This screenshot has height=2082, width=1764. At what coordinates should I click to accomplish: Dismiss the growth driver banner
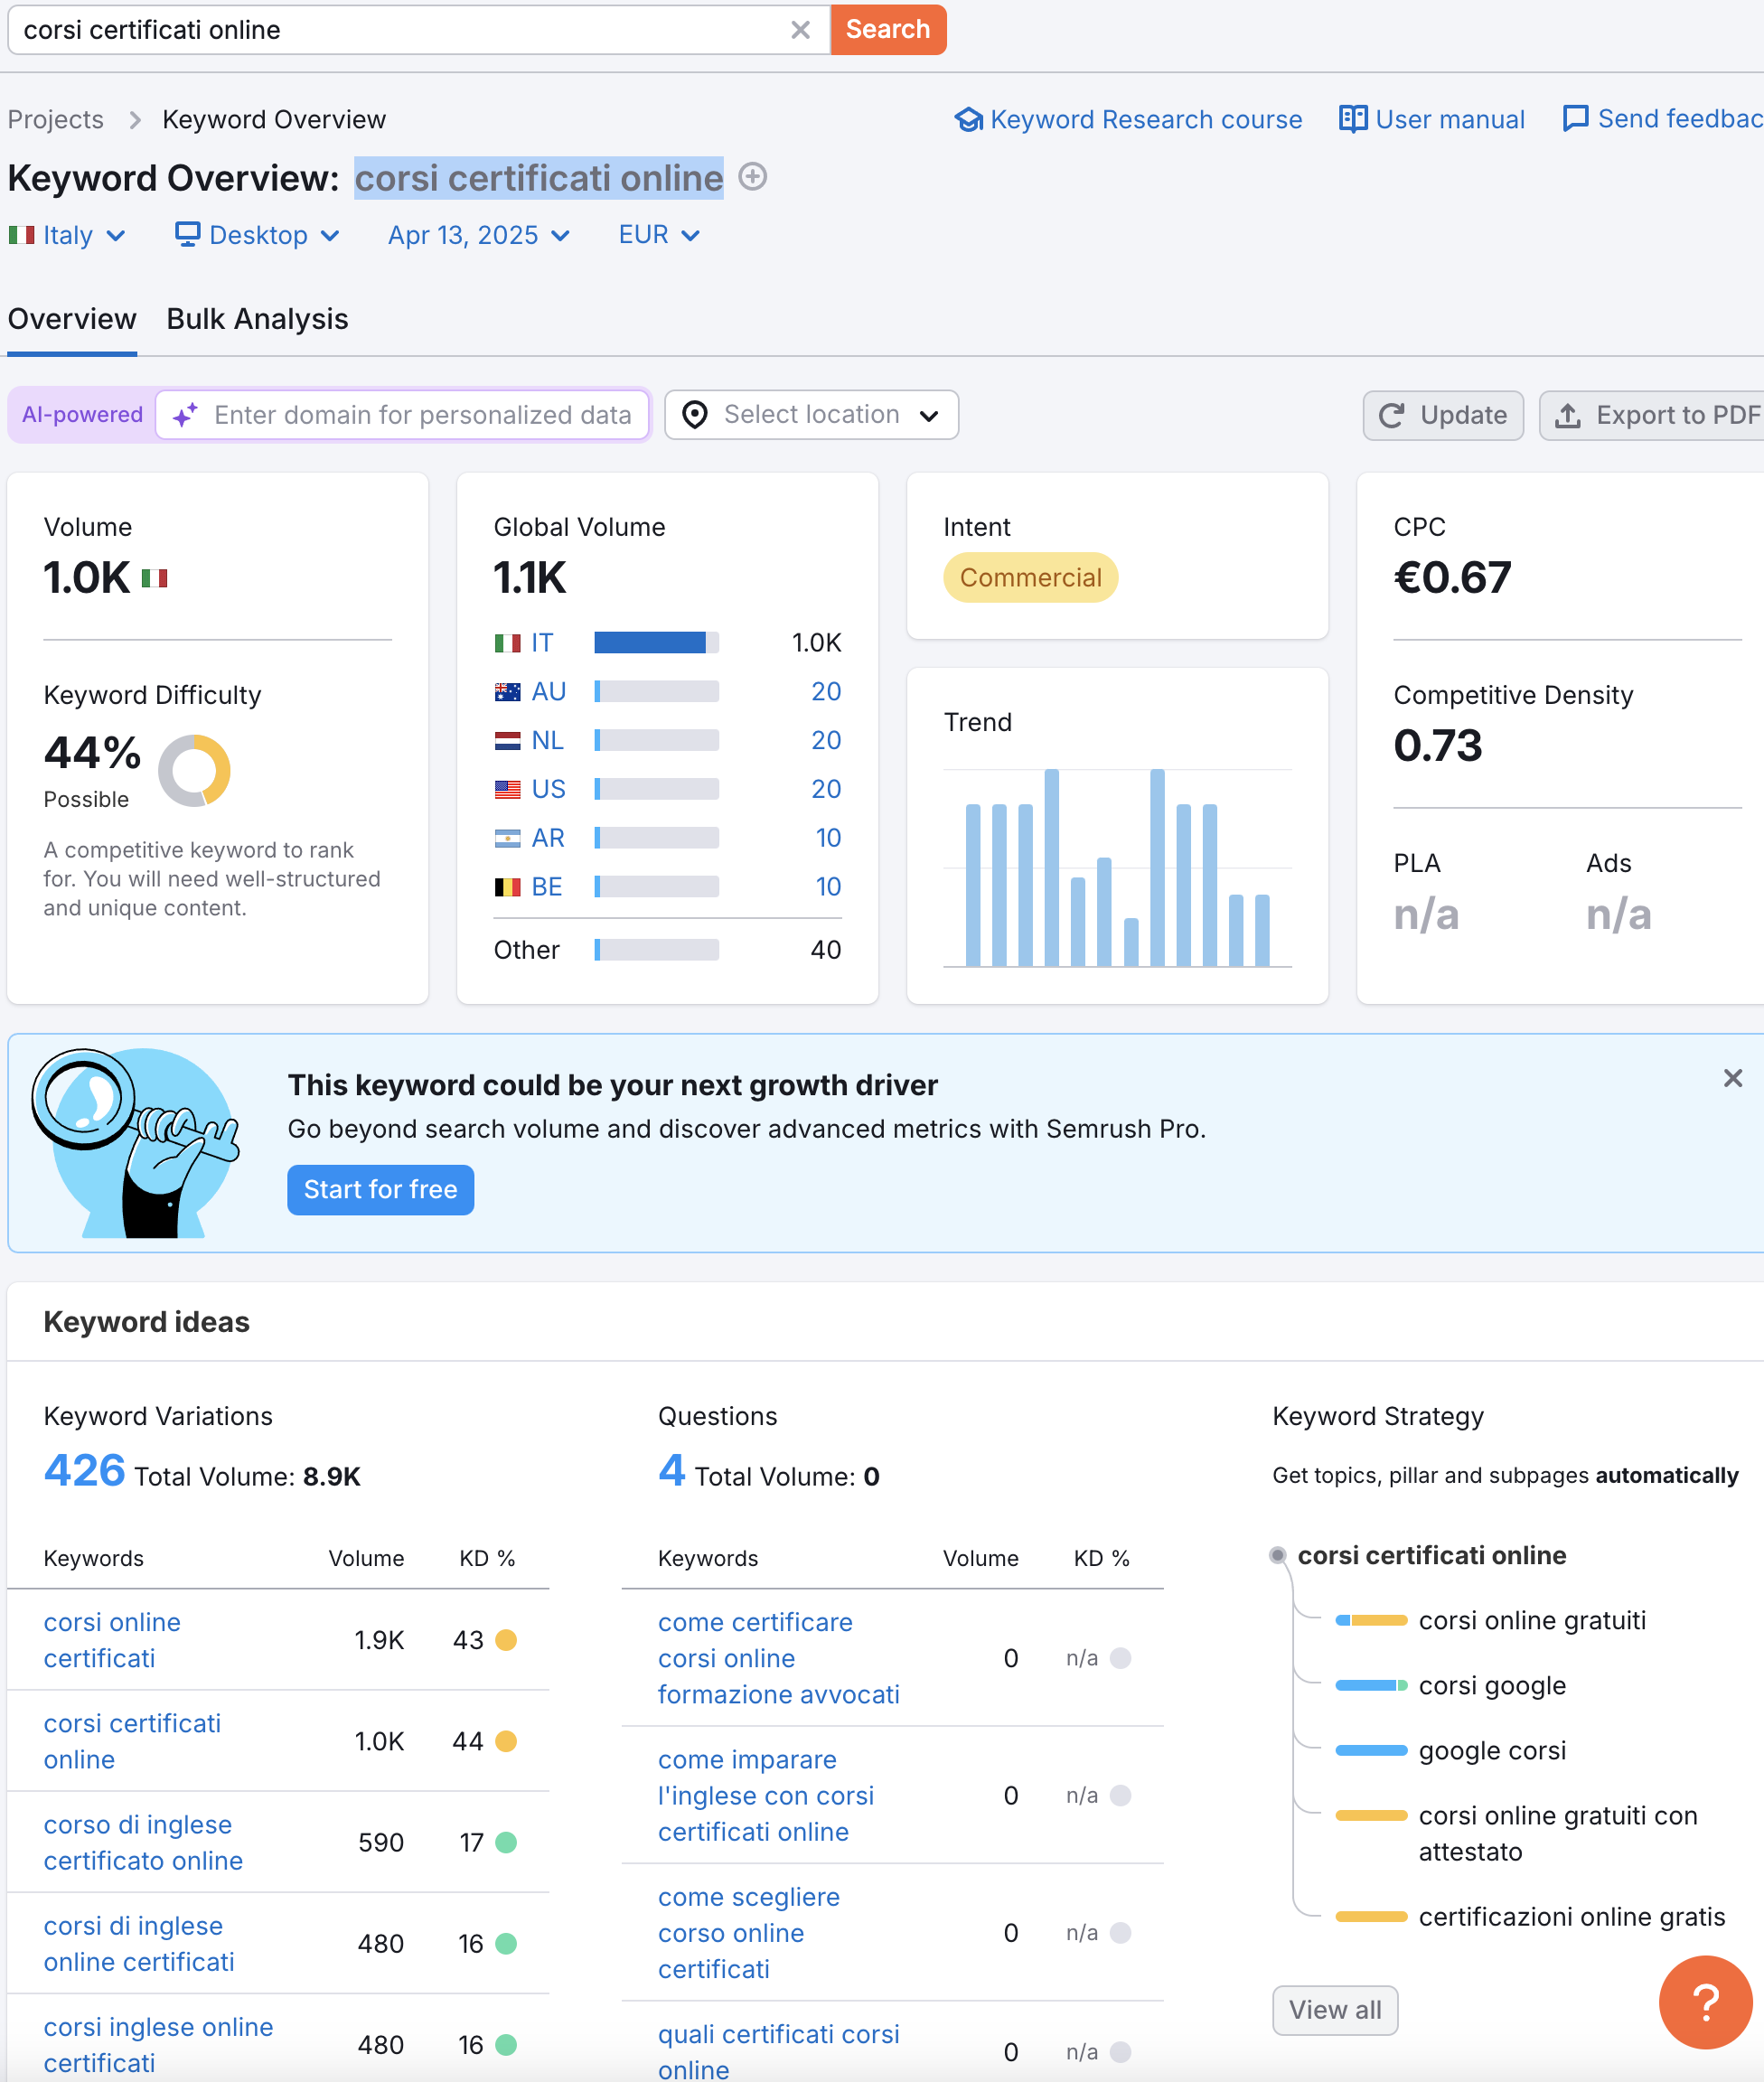pos(1732,1078)
